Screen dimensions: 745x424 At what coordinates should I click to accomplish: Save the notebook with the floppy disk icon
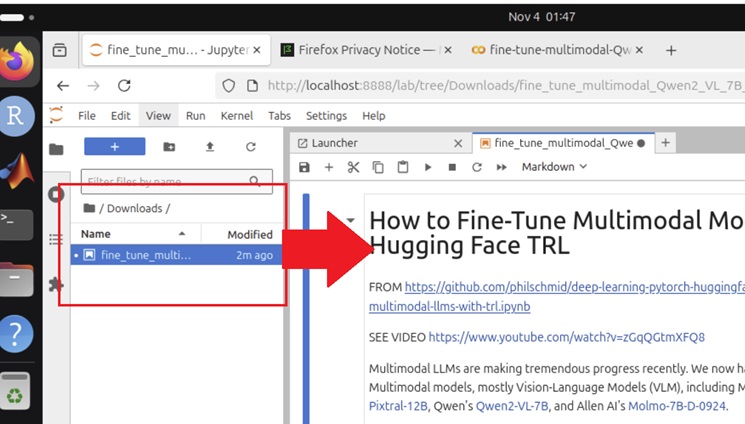click(x=304, y=167)
